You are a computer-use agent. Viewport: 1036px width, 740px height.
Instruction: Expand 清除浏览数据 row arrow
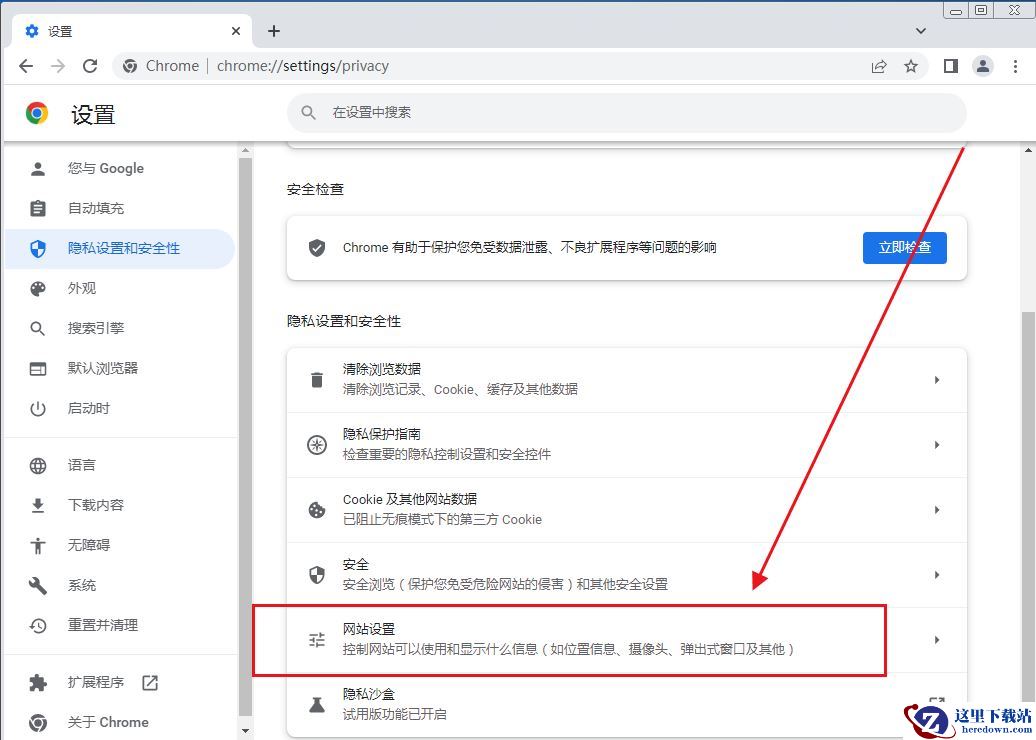pos(937,380)
